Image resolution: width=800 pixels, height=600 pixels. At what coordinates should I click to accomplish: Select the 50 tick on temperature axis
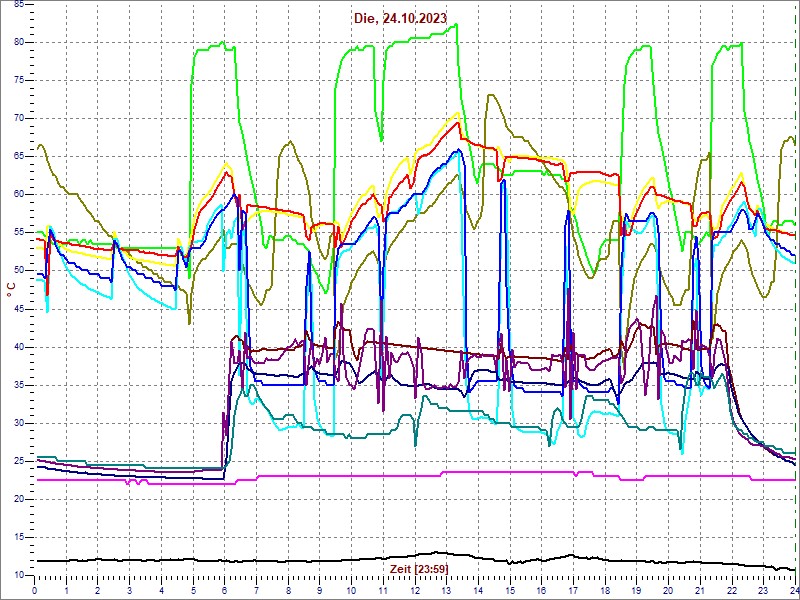tap(18, 271)
